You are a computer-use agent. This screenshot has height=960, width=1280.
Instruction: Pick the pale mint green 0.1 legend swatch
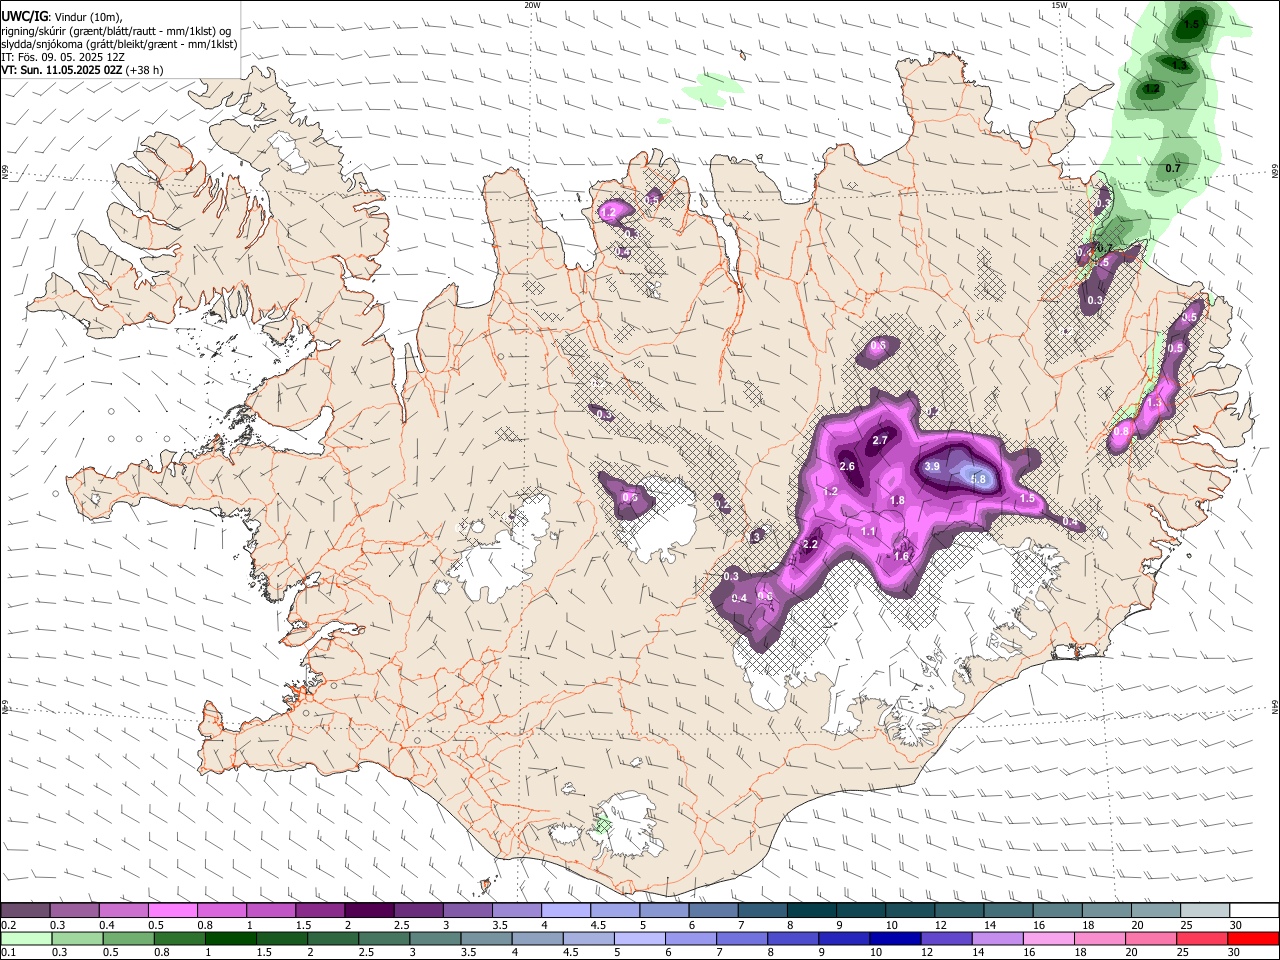pos(25,938)
